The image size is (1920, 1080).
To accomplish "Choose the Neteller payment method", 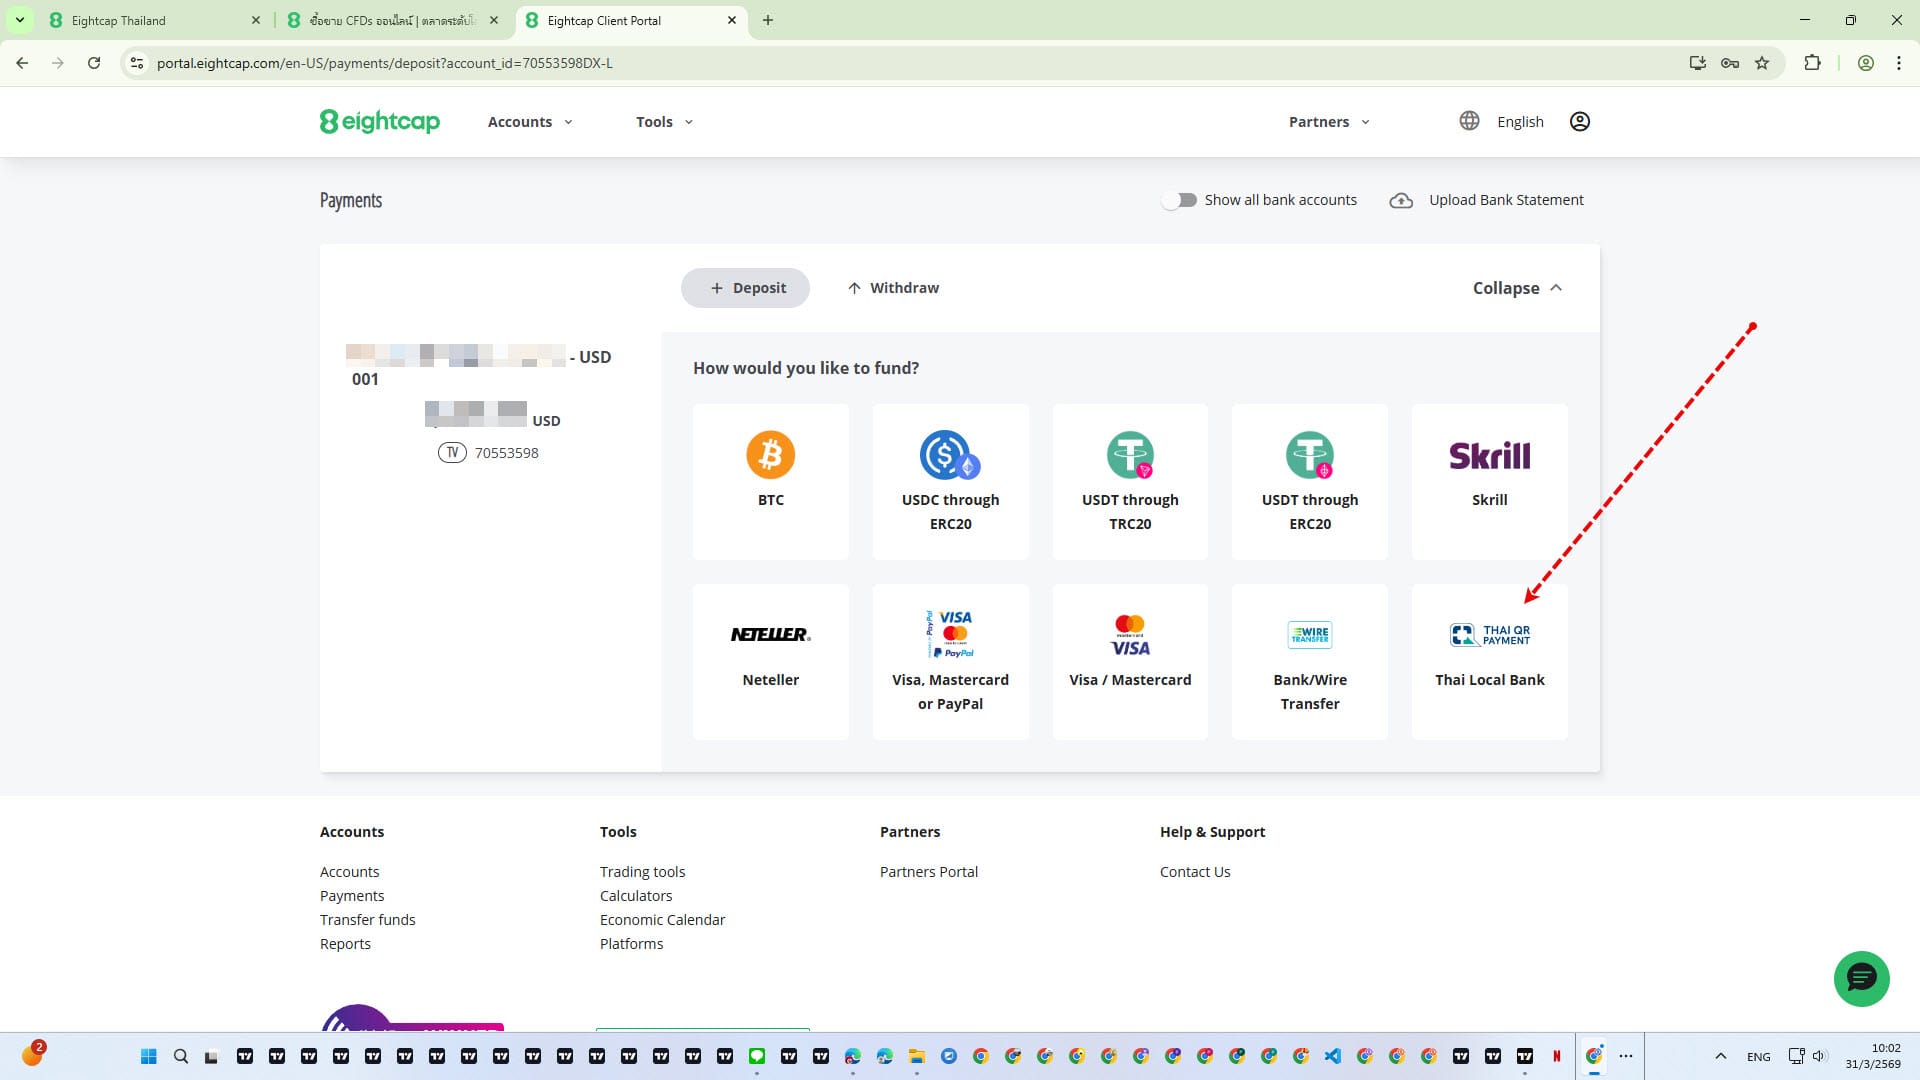I will click(x=770, y=636).
